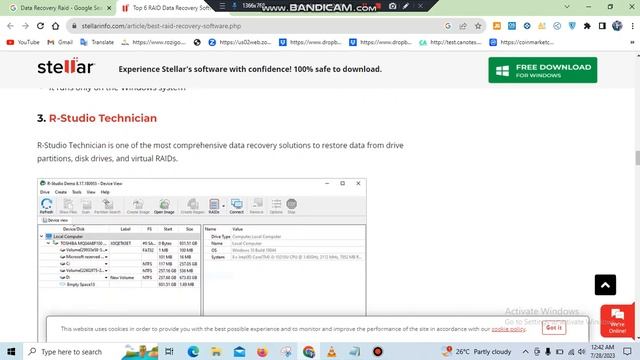Open the us02web.zo... bookmark
Viewport: 640px width, 360px height.
point(240,42)
